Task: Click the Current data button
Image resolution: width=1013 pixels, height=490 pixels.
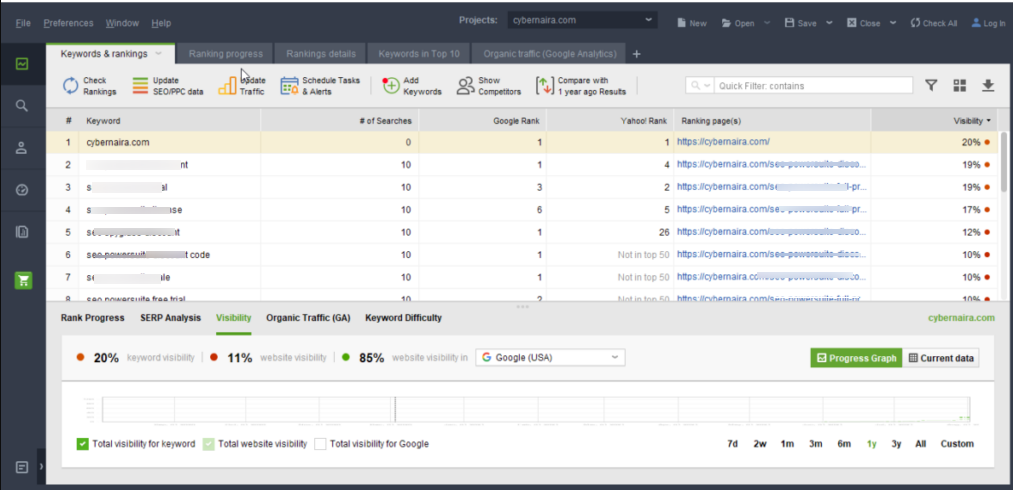Action: pyautogui.click(x=941, y=358)
